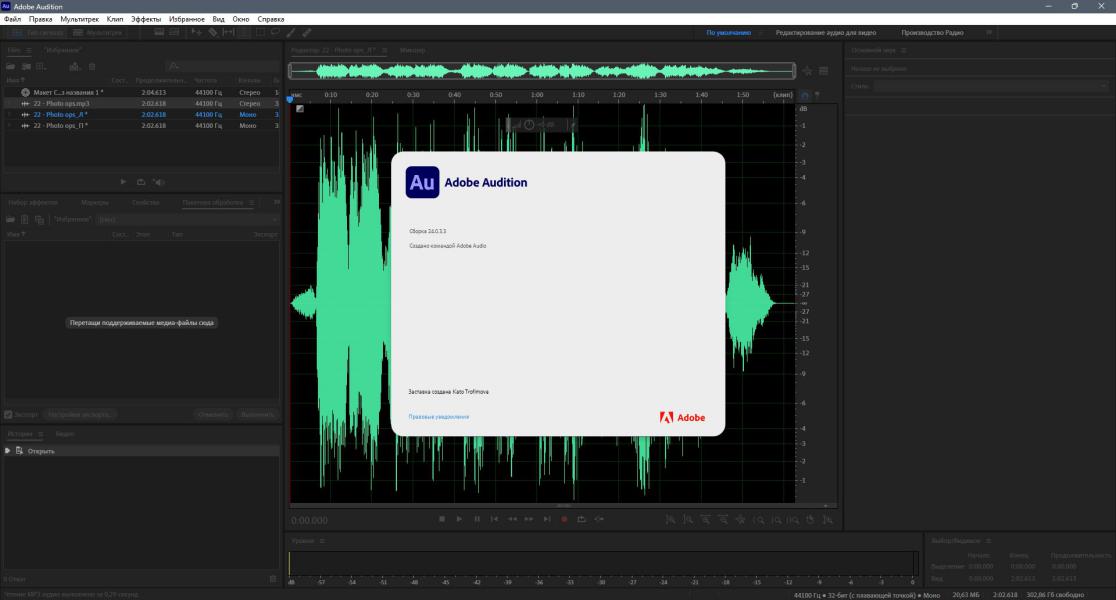1116x600 pixels.
Task: Select the Move tool in toolbar
Action: (196, 33)
